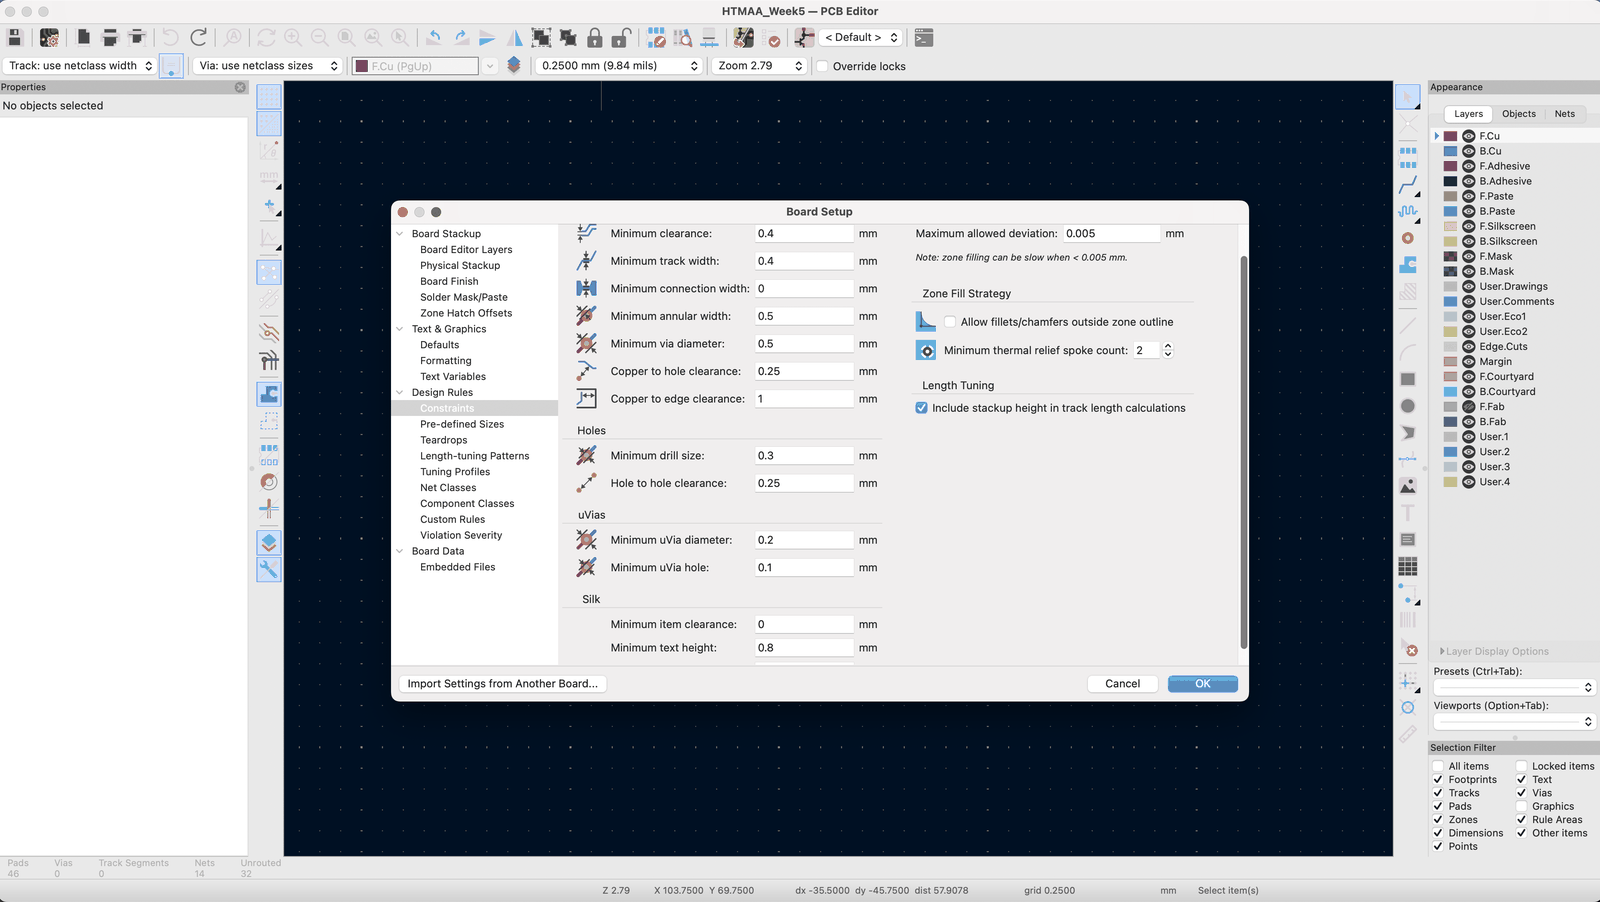Enable All items in Selection Filter
This screenshot has width=1600, height=902.
[1438, 766]
